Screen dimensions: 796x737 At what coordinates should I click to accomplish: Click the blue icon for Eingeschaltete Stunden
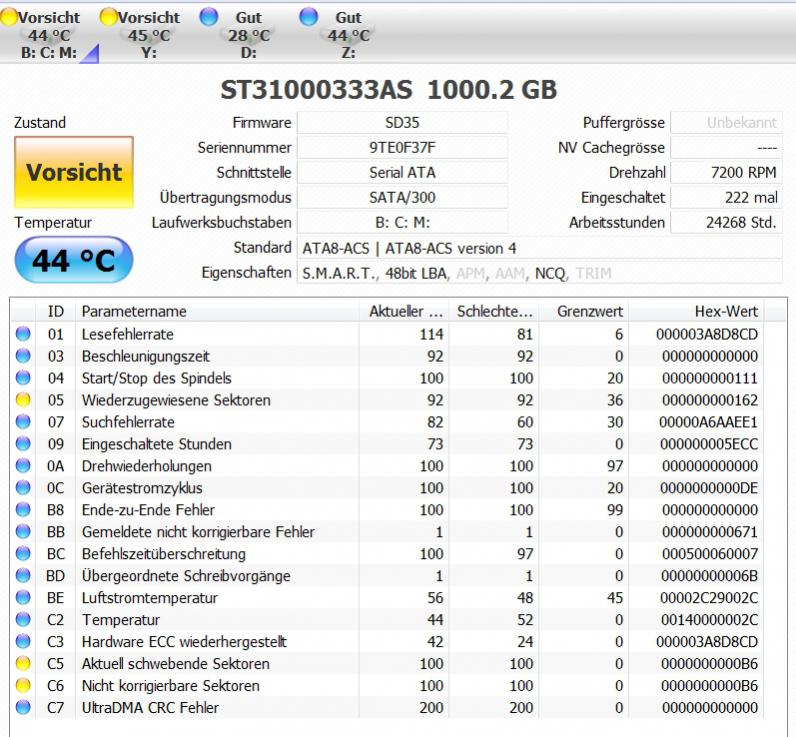point(23,444)
